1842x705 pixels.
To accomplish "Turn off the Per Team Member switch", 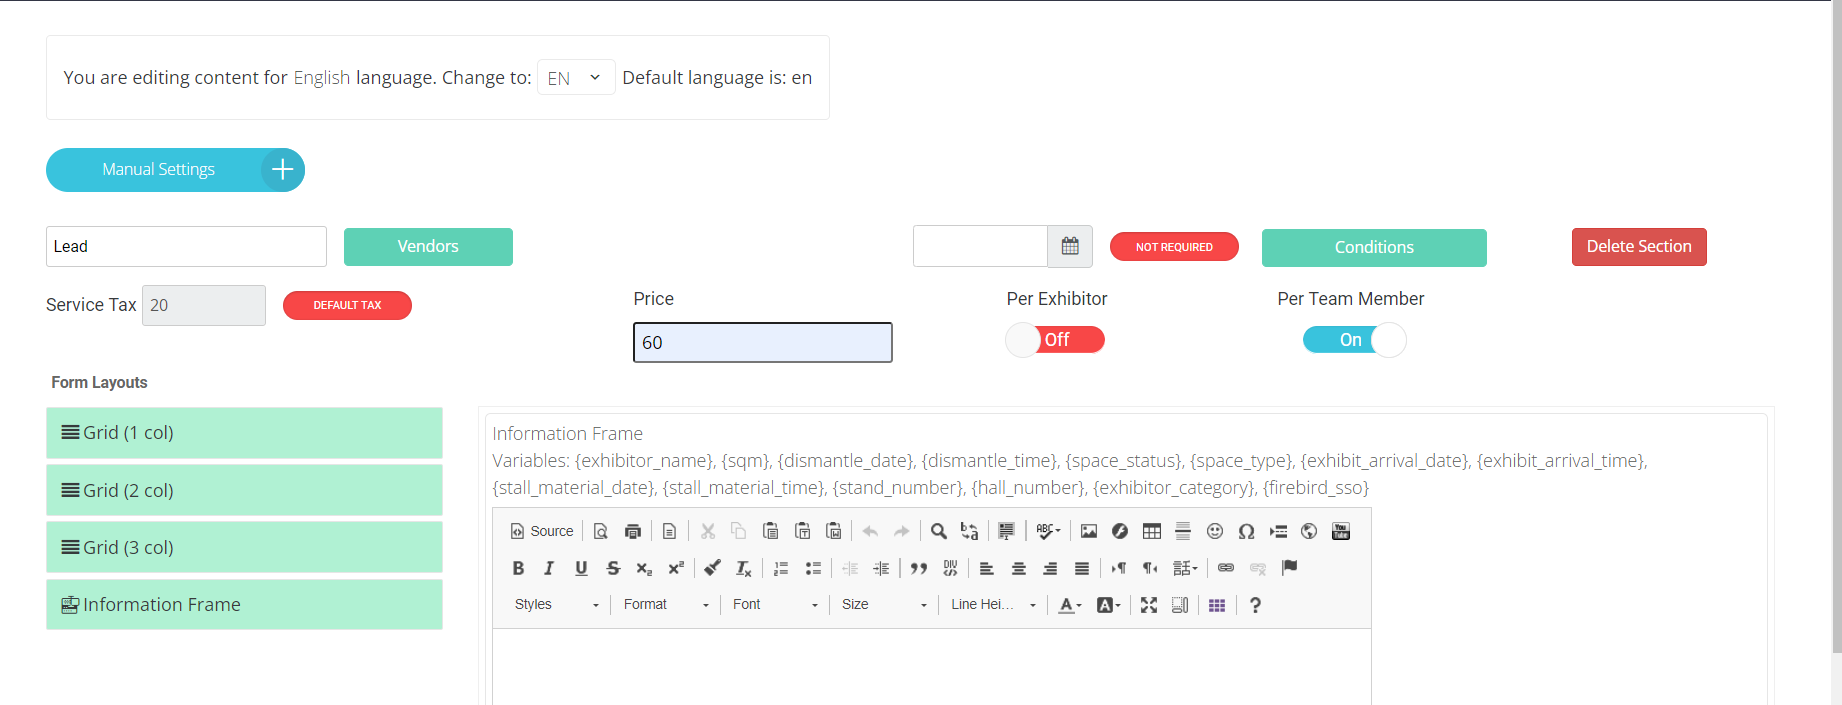I will pyautogui.click(x=1354, y=340).
